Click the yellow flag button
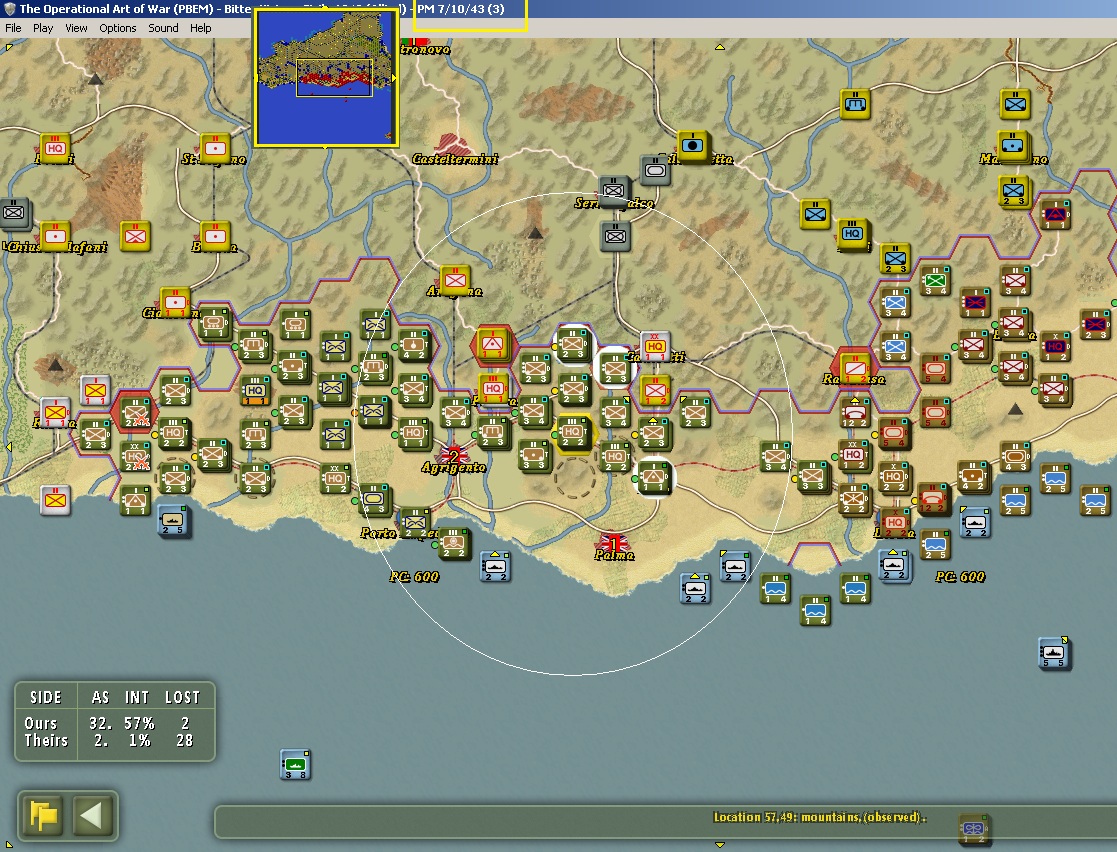Image resolution: width=1117 pixels, height=852 pixels. click(43, 816)
